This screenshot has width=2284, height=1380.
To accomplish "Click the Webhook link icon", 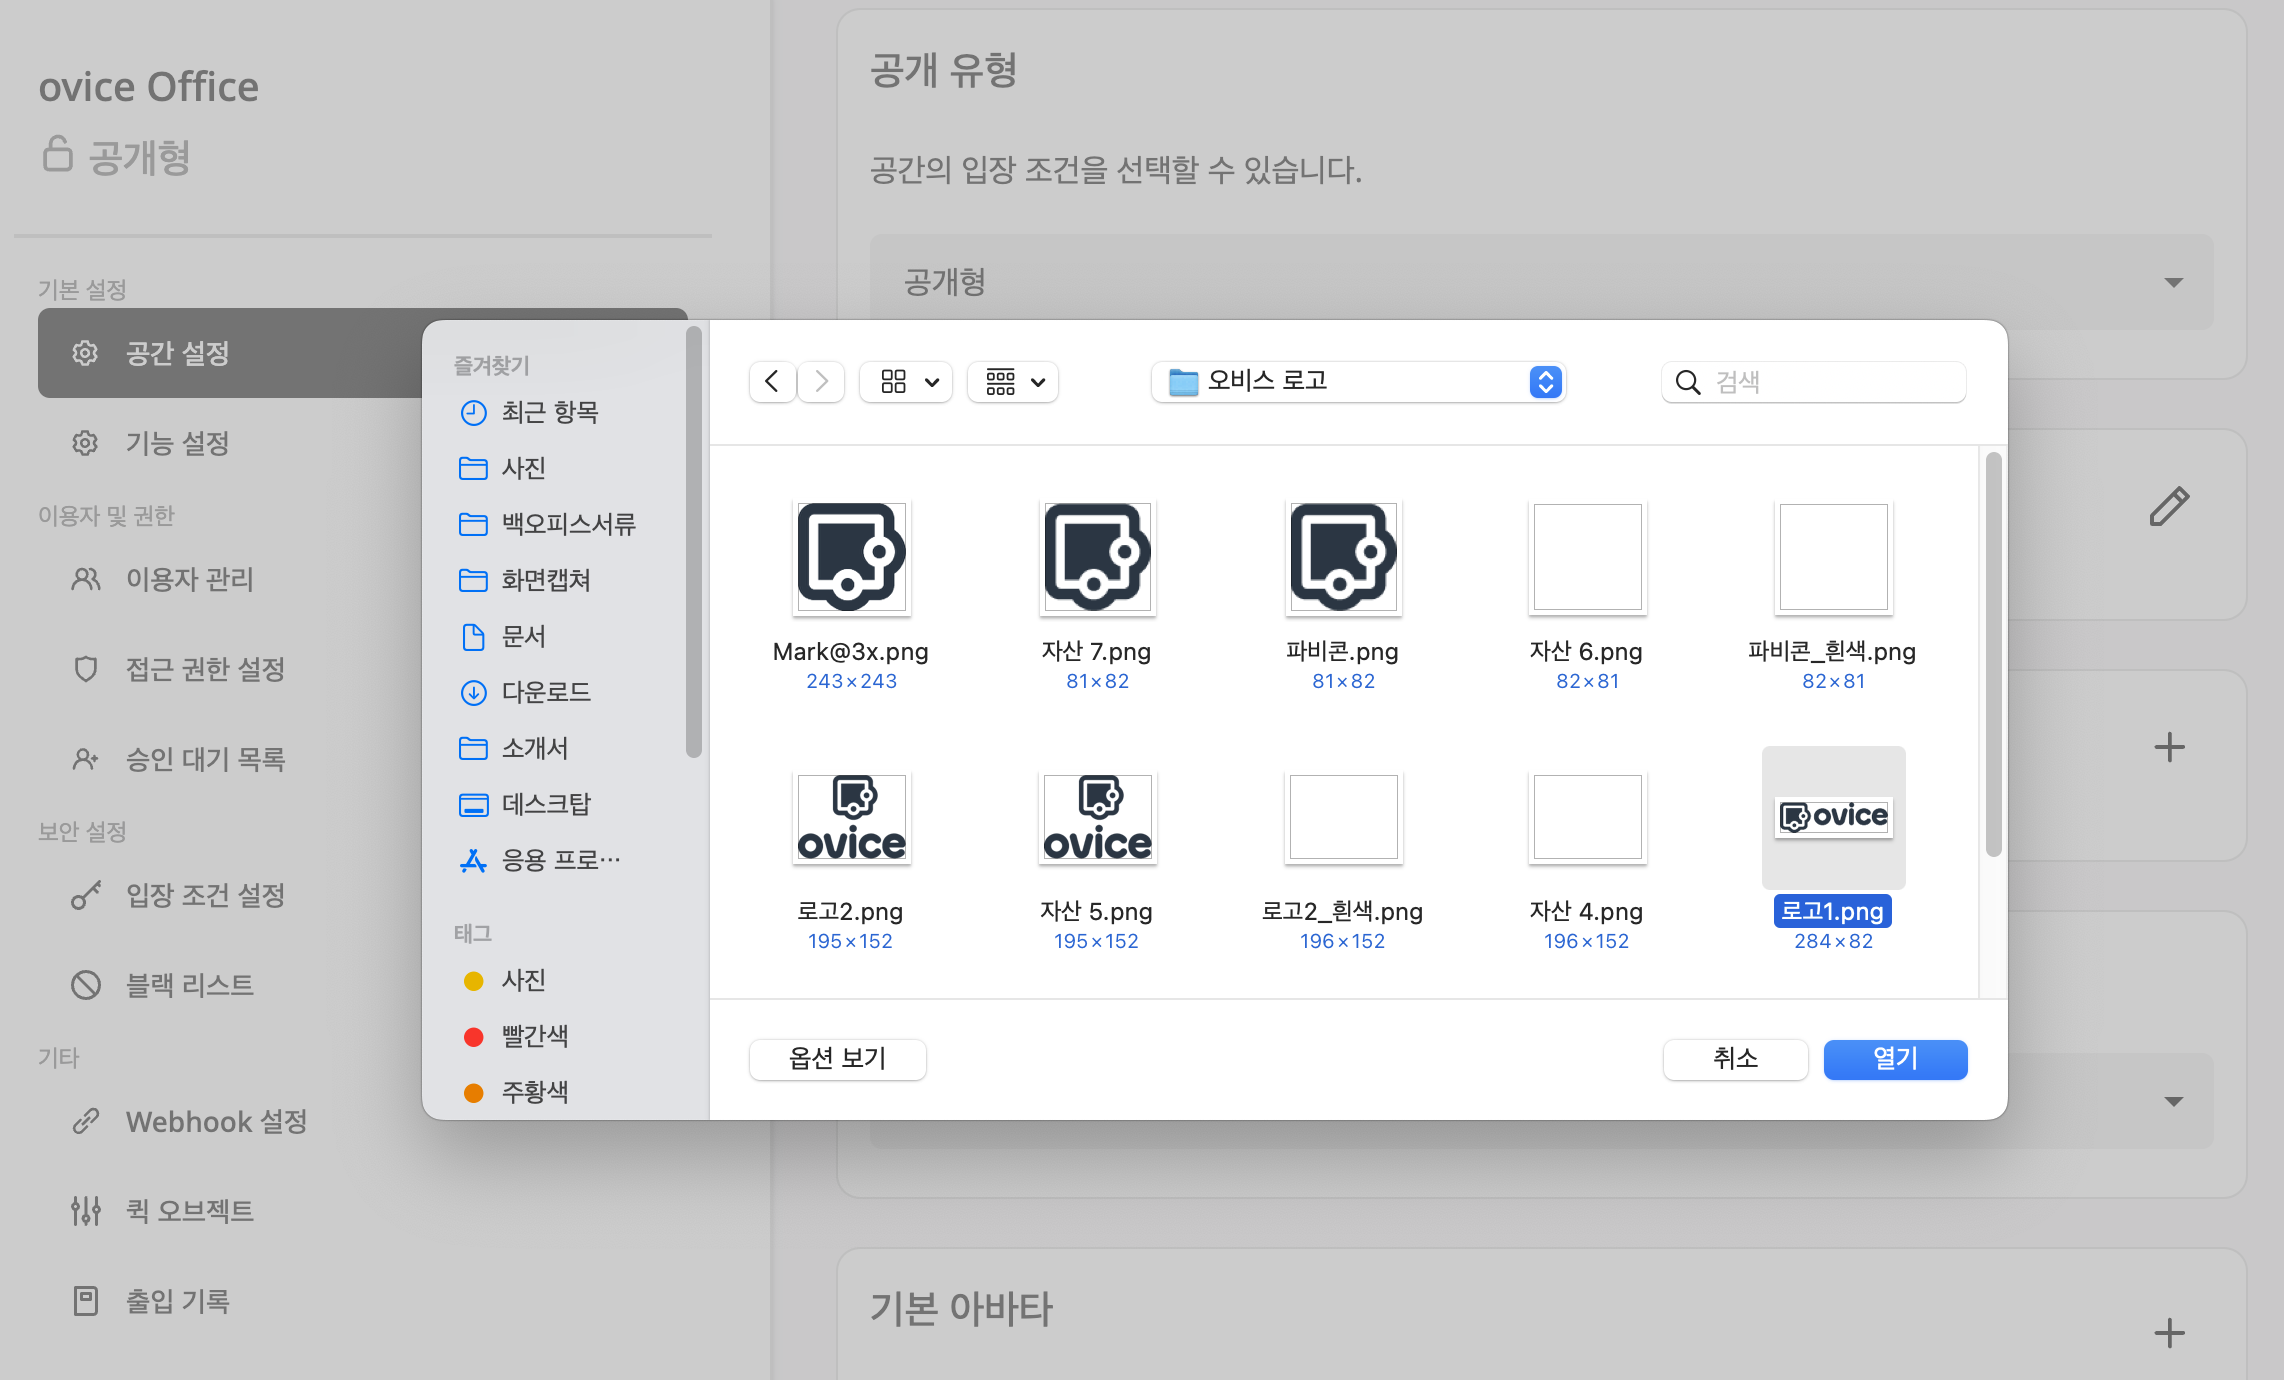I will (x=86, y=1121).
